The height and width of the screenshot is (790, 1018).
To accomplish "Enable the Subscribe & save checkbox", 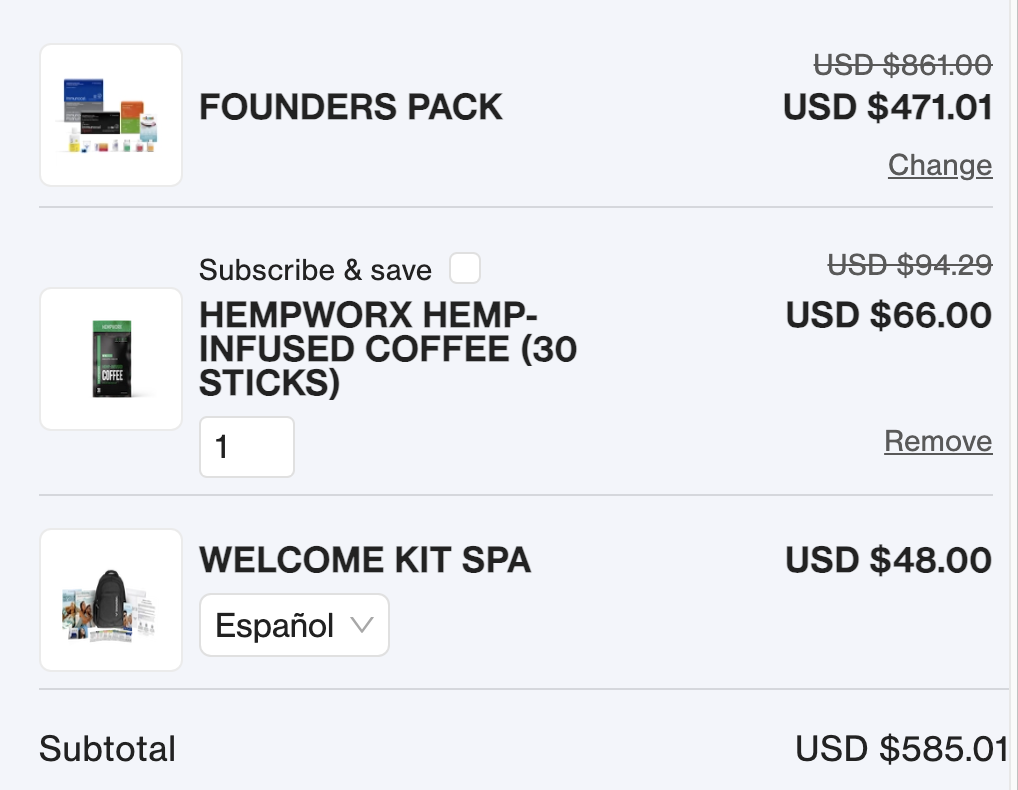I will 465,268.
